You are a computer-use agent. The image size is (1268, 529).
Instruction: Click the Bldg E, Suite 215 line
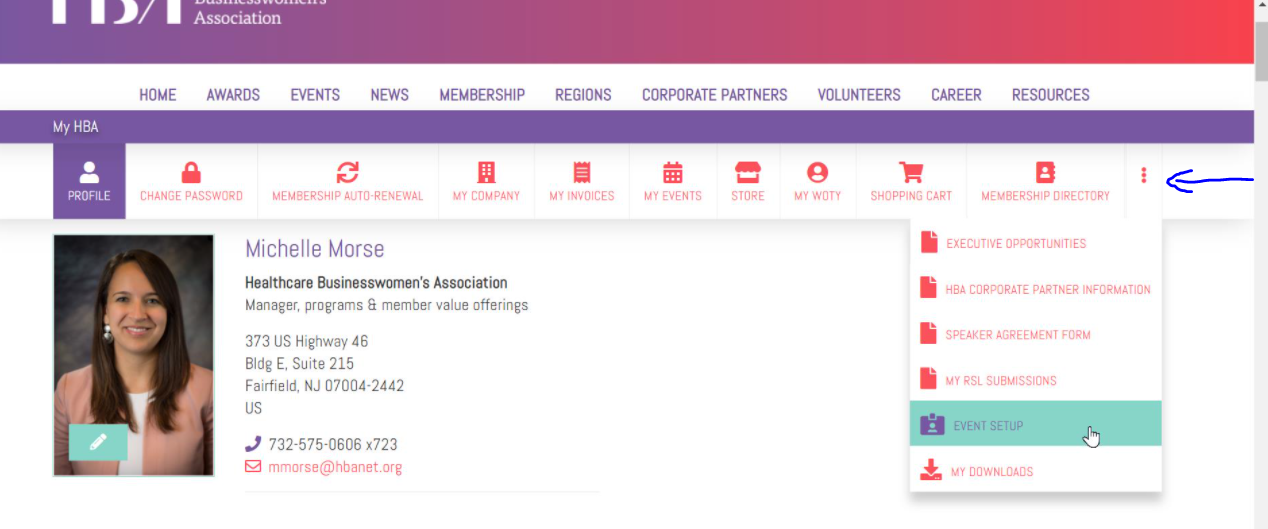pos(300,364)
